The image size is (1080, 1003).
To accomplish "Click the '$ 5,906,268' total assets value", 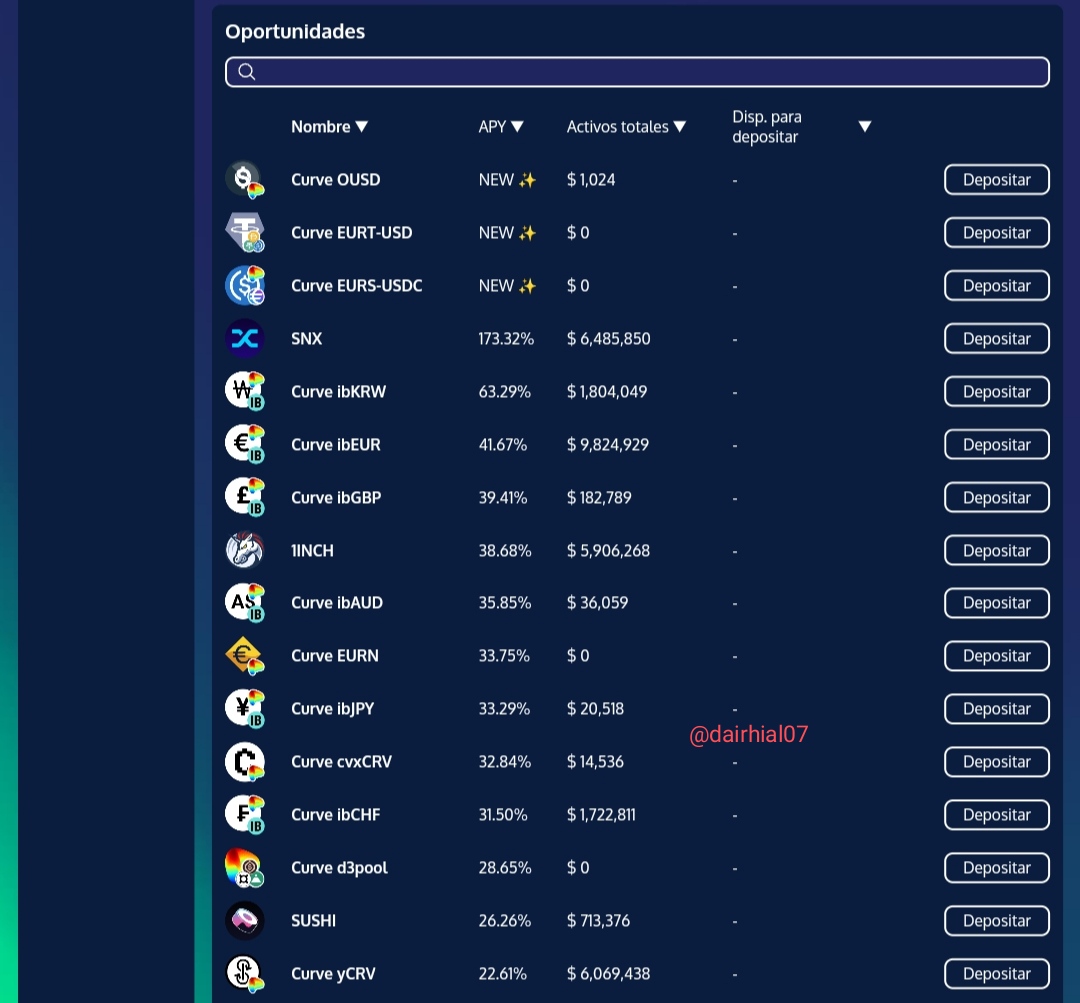I will coord(608,550).
